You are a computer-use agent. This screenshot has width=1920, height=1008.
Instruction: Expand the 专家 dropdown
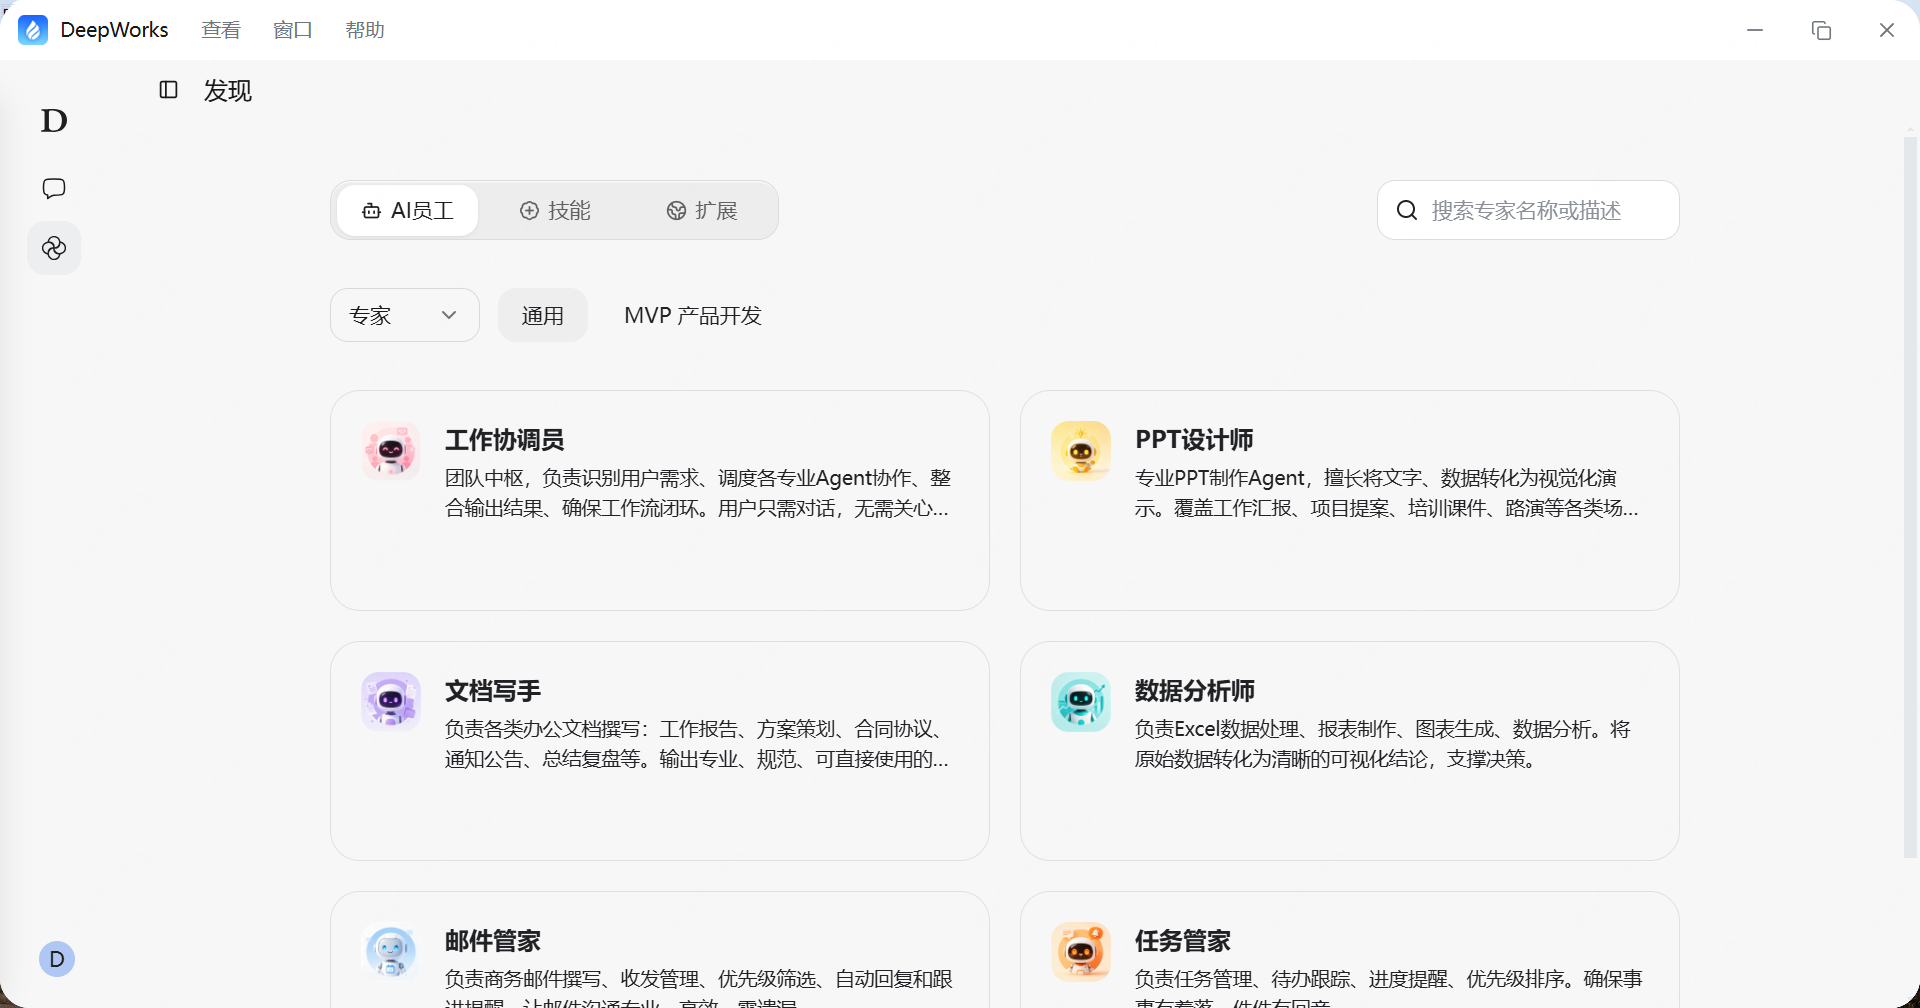point(405,315)
